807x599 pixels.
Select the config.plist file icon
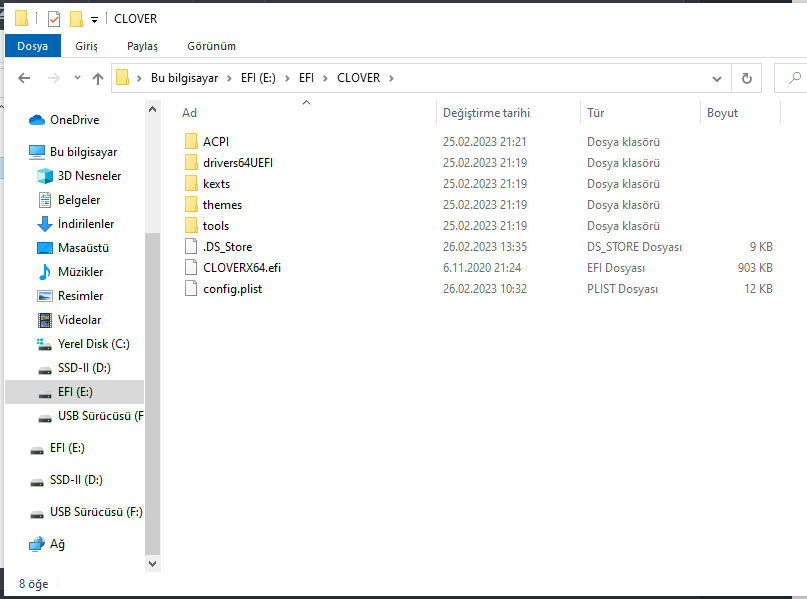click(192, 289)
